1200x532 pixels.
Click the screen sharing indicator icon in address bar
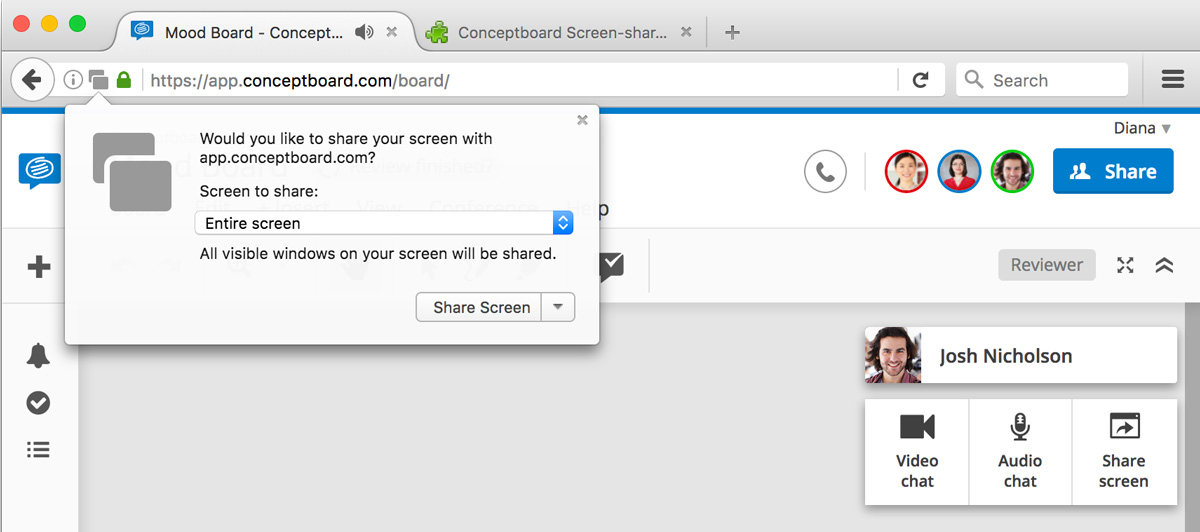[98, 80]
